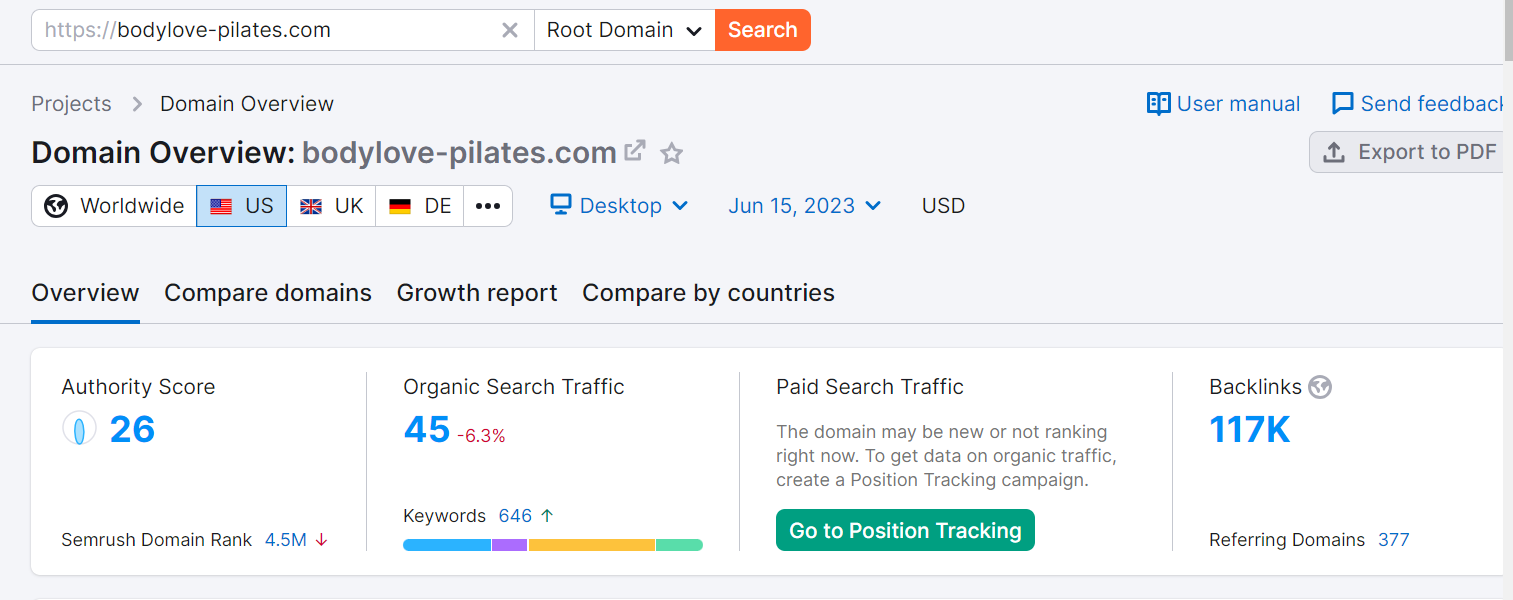The height and width of the screenshot is (600, 1513).
Task: Open the Growth report tab
Action: coord(477,292)
